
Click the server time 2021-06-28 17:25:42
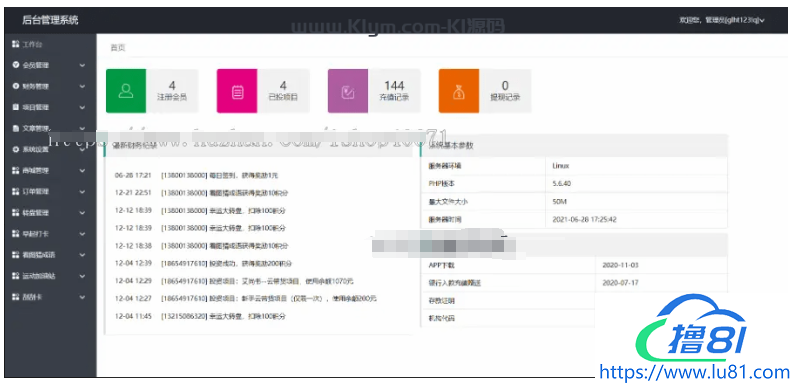pos(585,220)
